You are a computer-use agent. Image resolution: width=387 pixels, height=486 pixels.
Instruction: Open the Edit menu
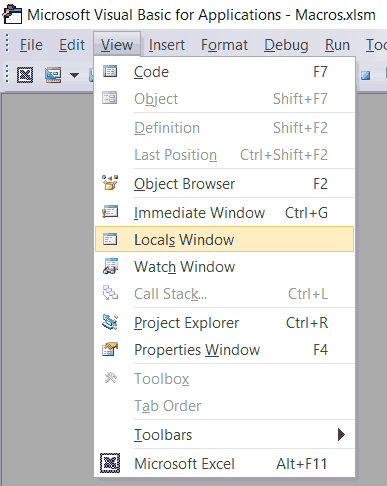(x=72, y=45)
